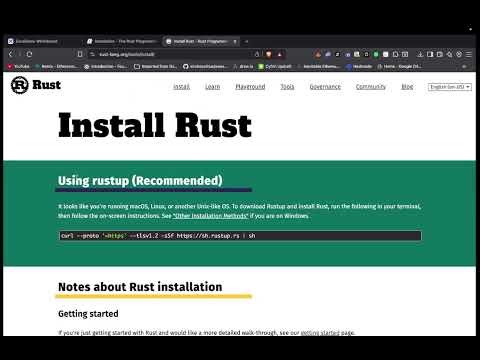Click the 'Install Rust' page heading

click(x=155, y=125)
